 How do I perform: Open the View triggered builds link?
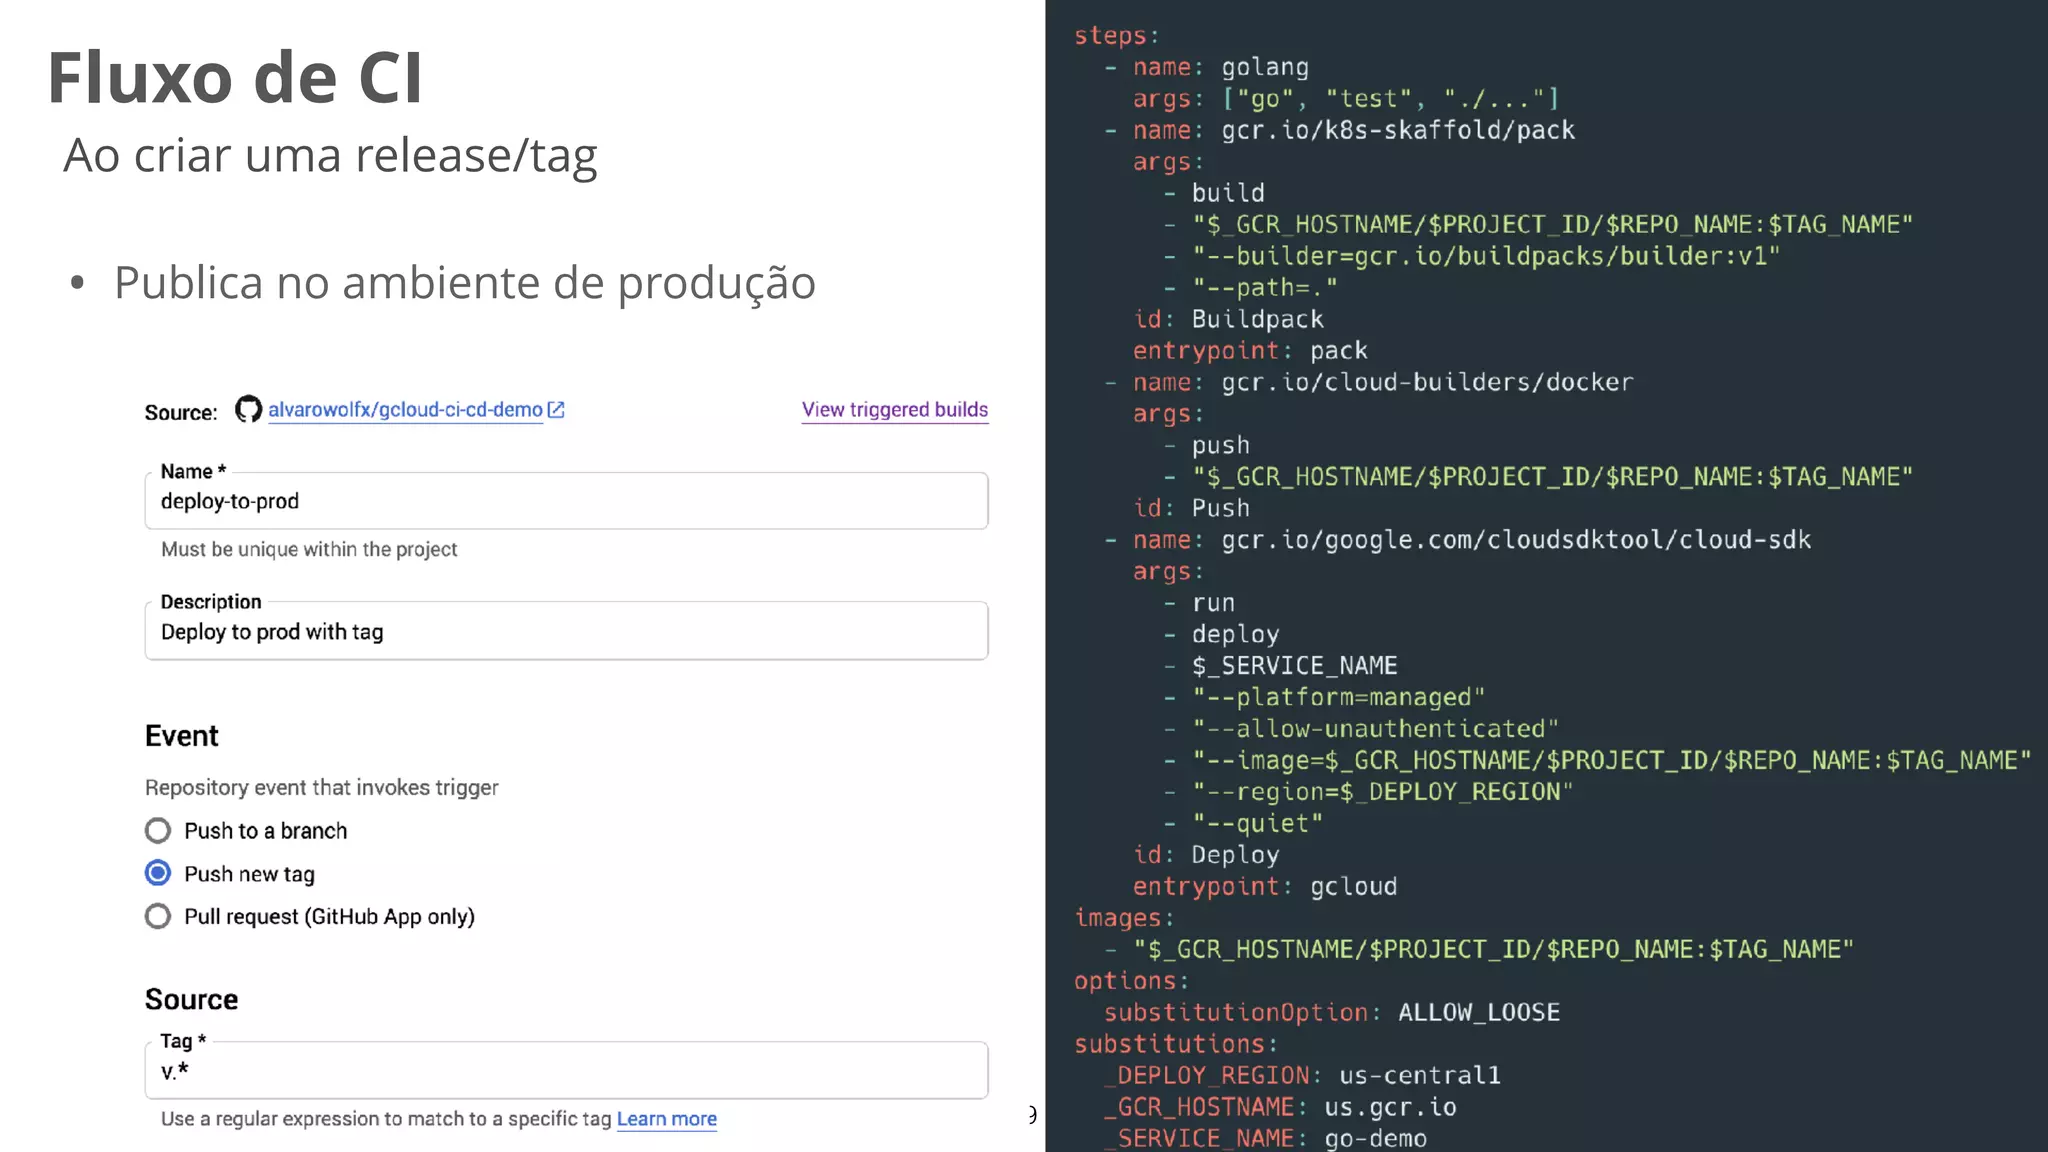[895, 410]
